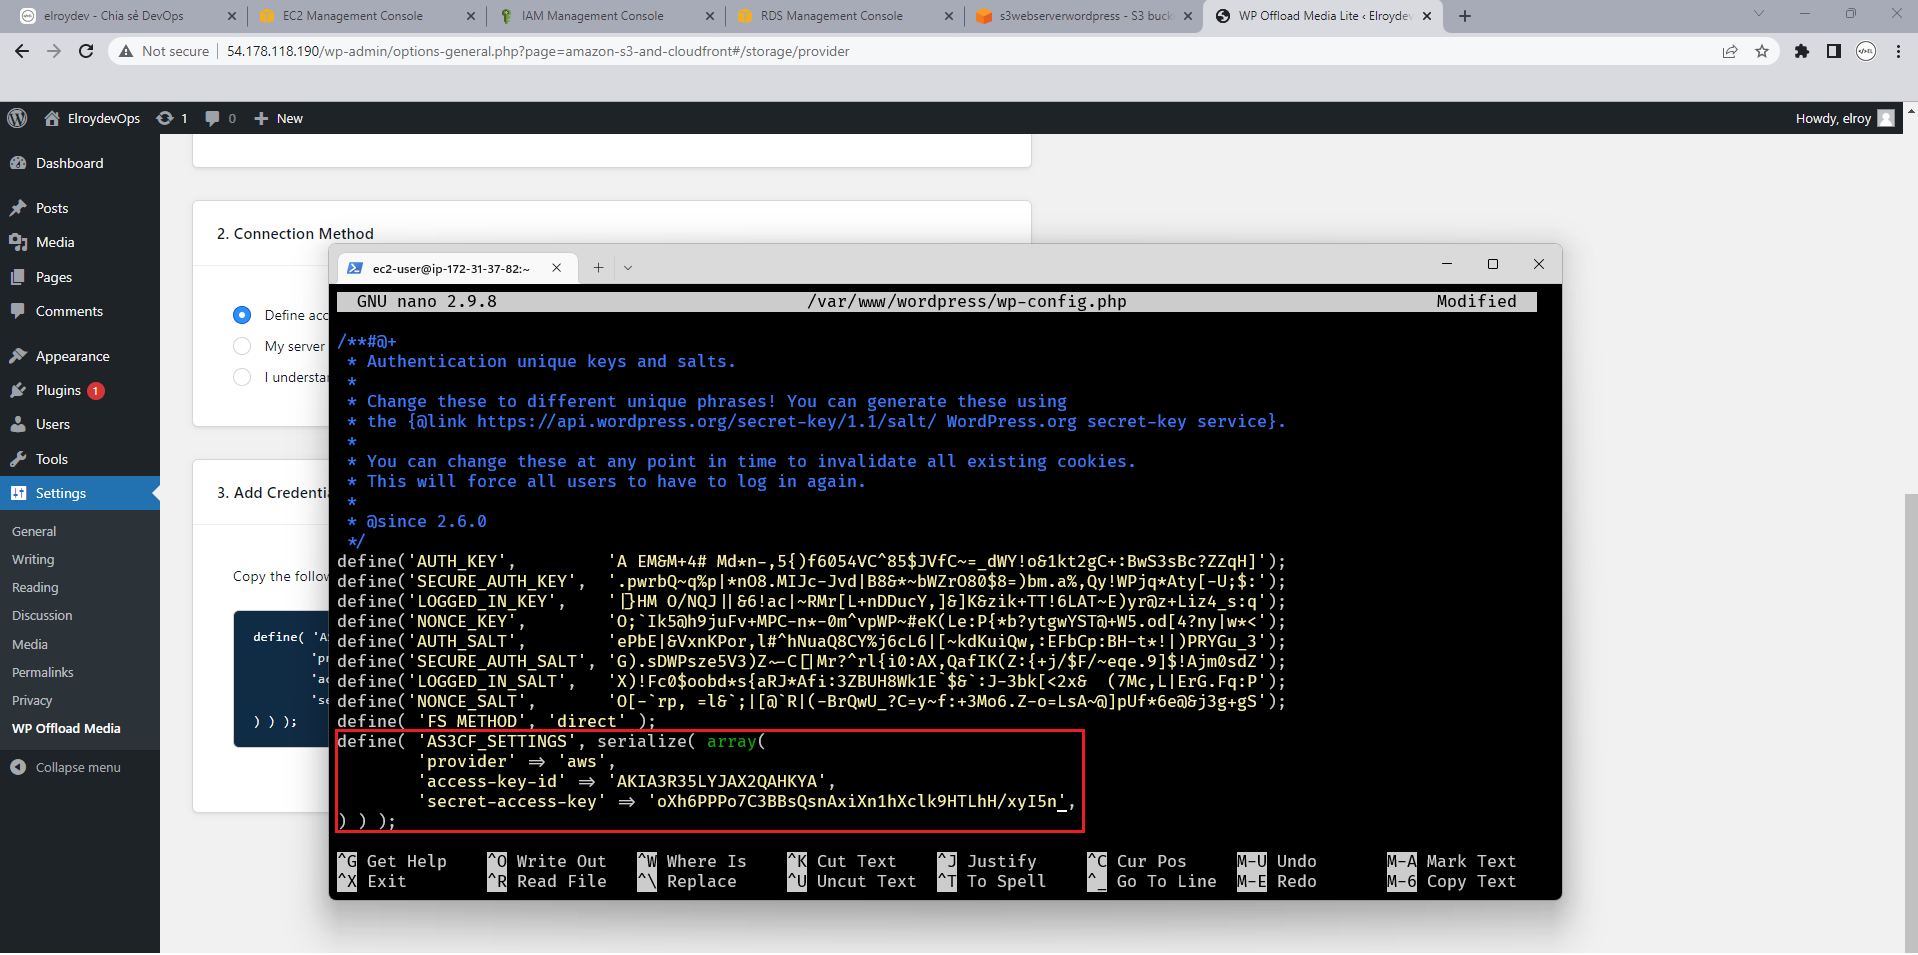Add a new terminal tab
The height and width of the screenshot is (955, 1918).
598,268
